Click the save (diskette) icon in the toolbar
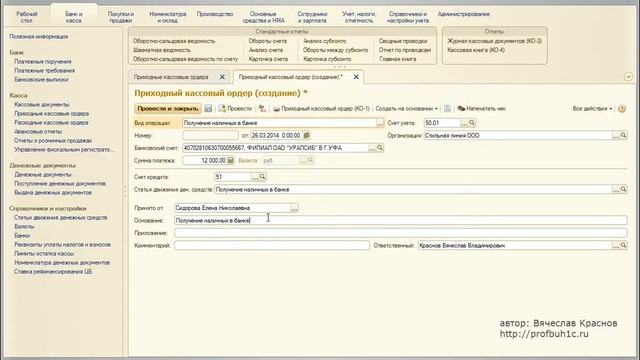This screenshot has width=640, height=360. (x=208, y=109)
